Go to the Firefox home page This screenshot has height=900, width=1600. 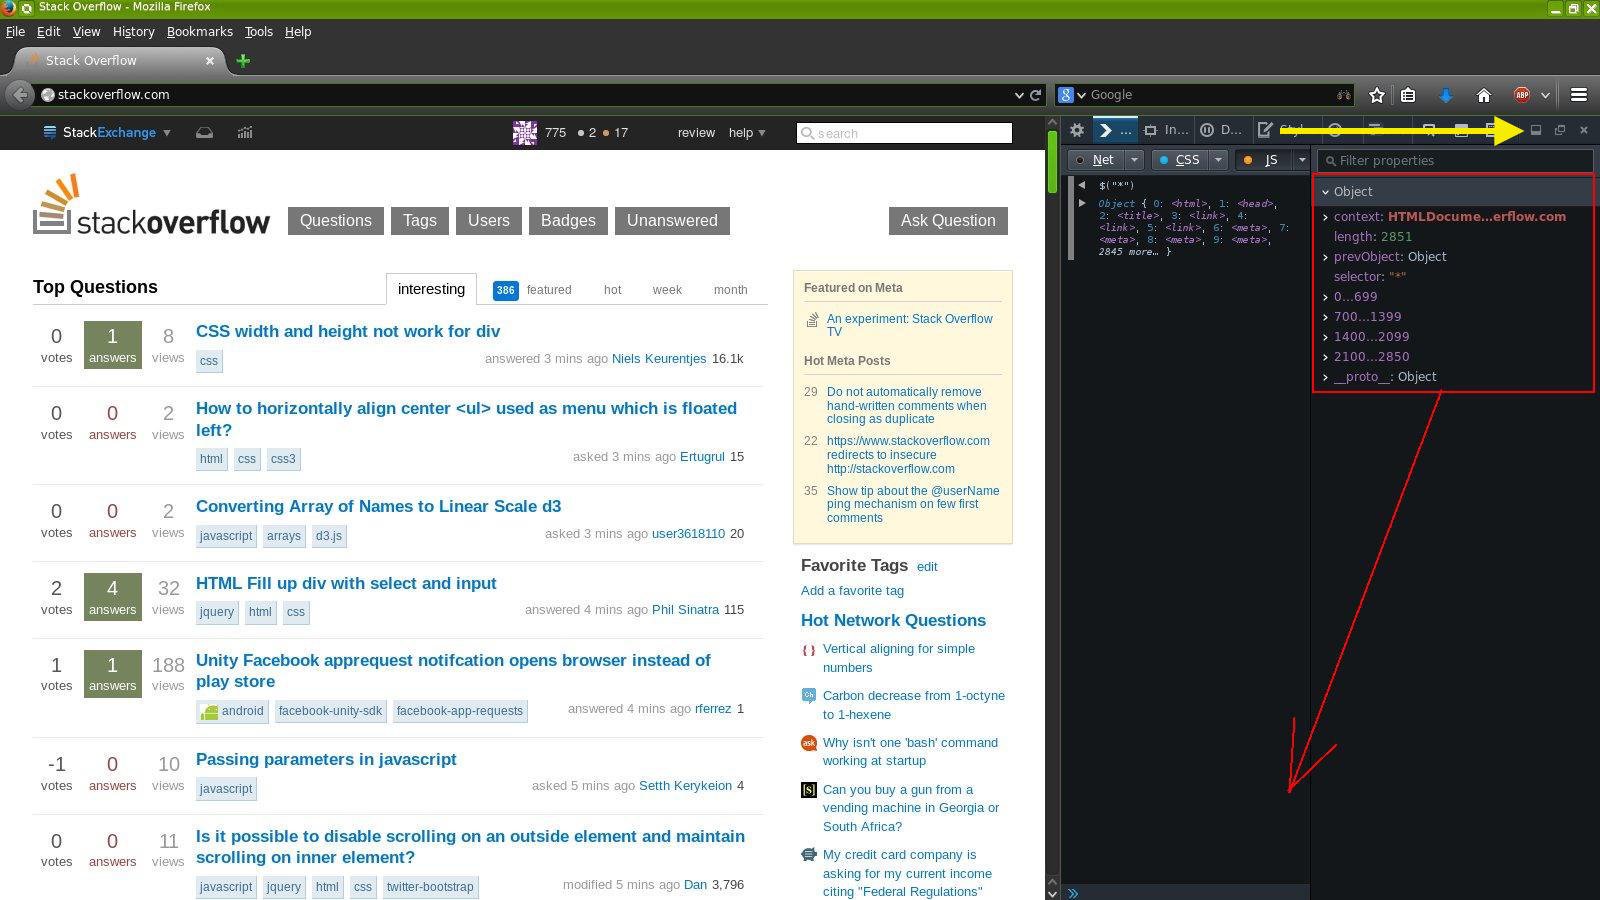pyautogui.click(x=1484, y=95)
